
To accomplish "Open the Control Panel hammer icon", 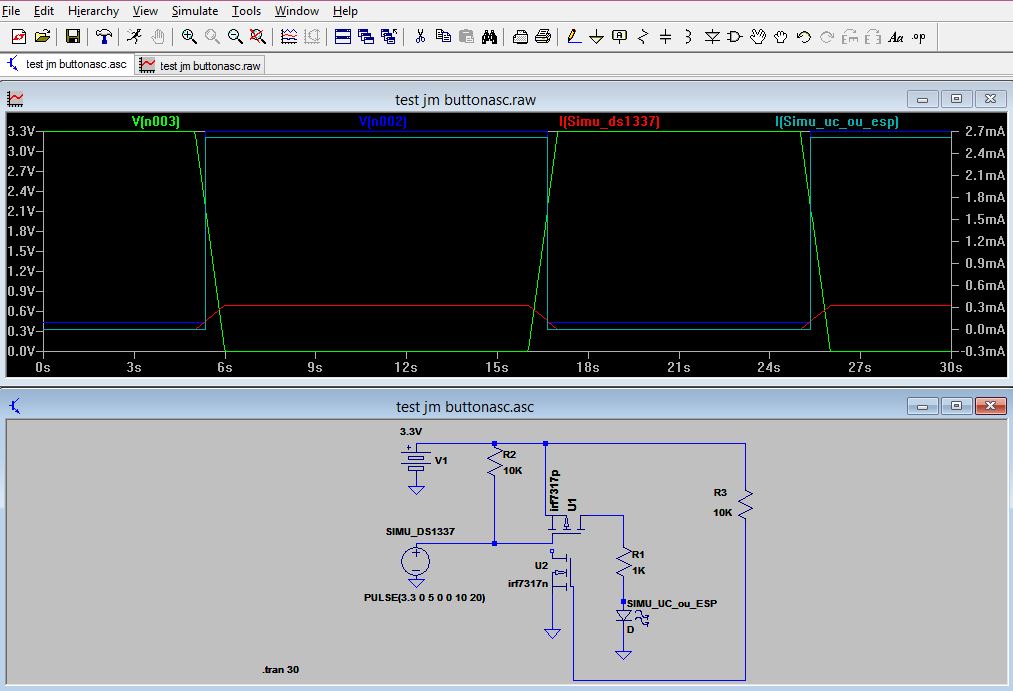I will click(104, 37).
